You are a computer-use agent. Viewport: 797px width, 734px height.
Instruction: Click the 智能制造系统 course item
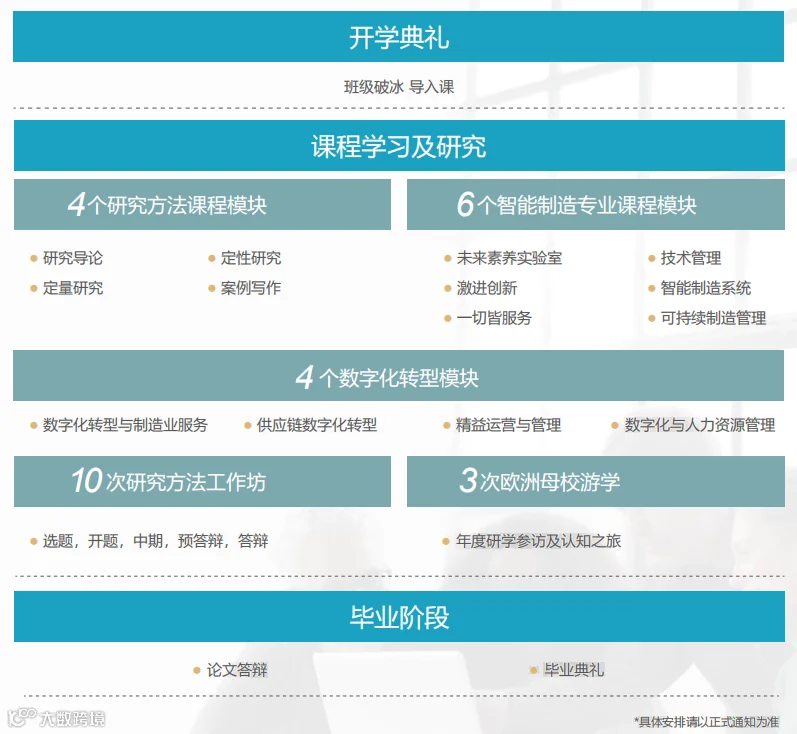pos(706,288)
